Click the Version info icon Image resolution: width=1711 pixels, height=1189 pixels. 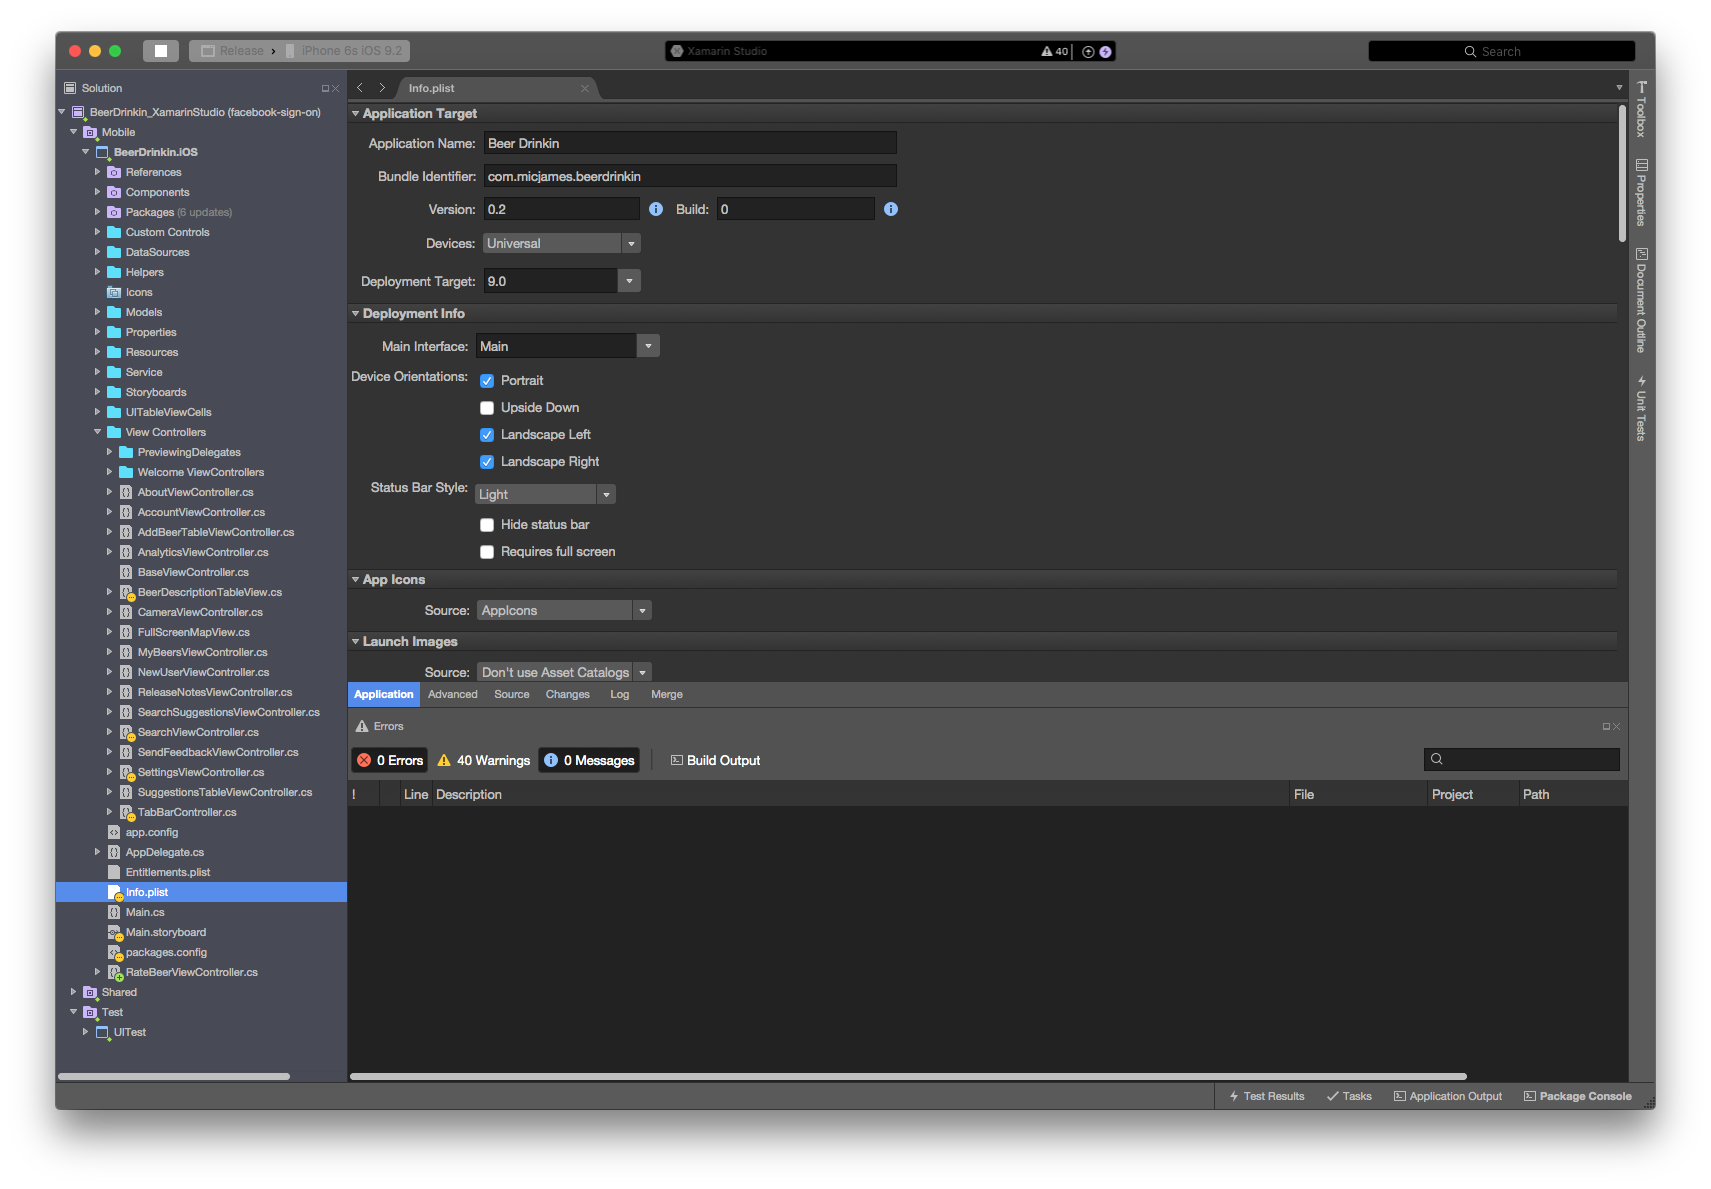point(656,209)
